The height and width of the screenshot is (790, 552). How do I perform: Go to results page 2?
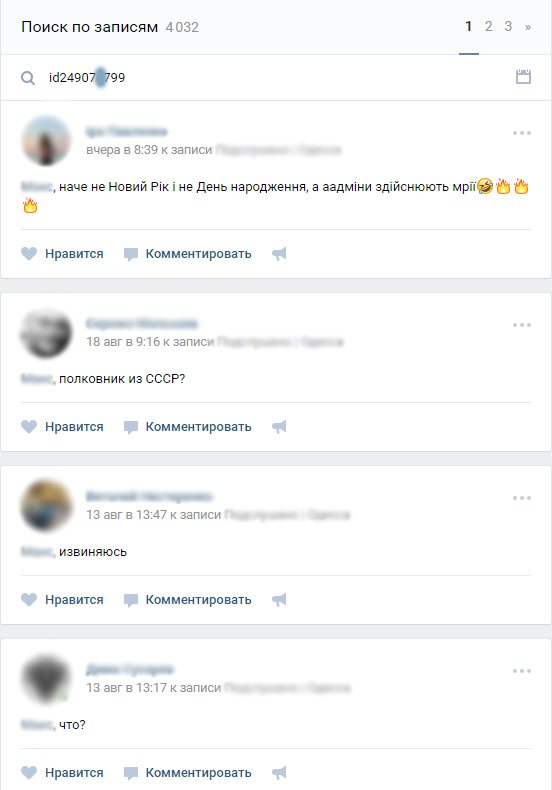coord(489,26)
